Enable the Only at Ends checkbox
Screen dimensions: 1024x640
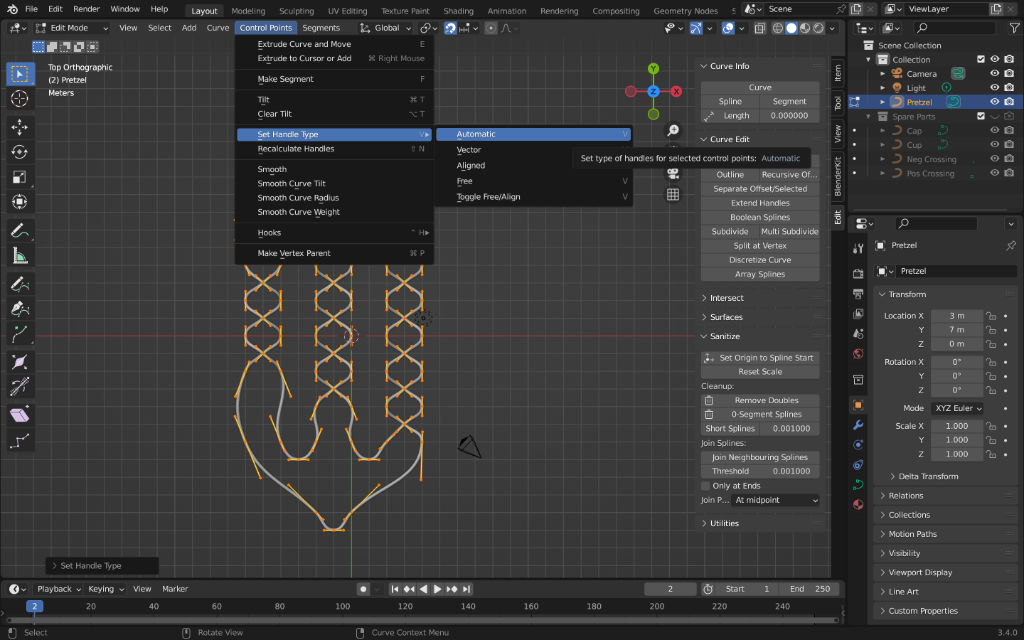point(706,486)
